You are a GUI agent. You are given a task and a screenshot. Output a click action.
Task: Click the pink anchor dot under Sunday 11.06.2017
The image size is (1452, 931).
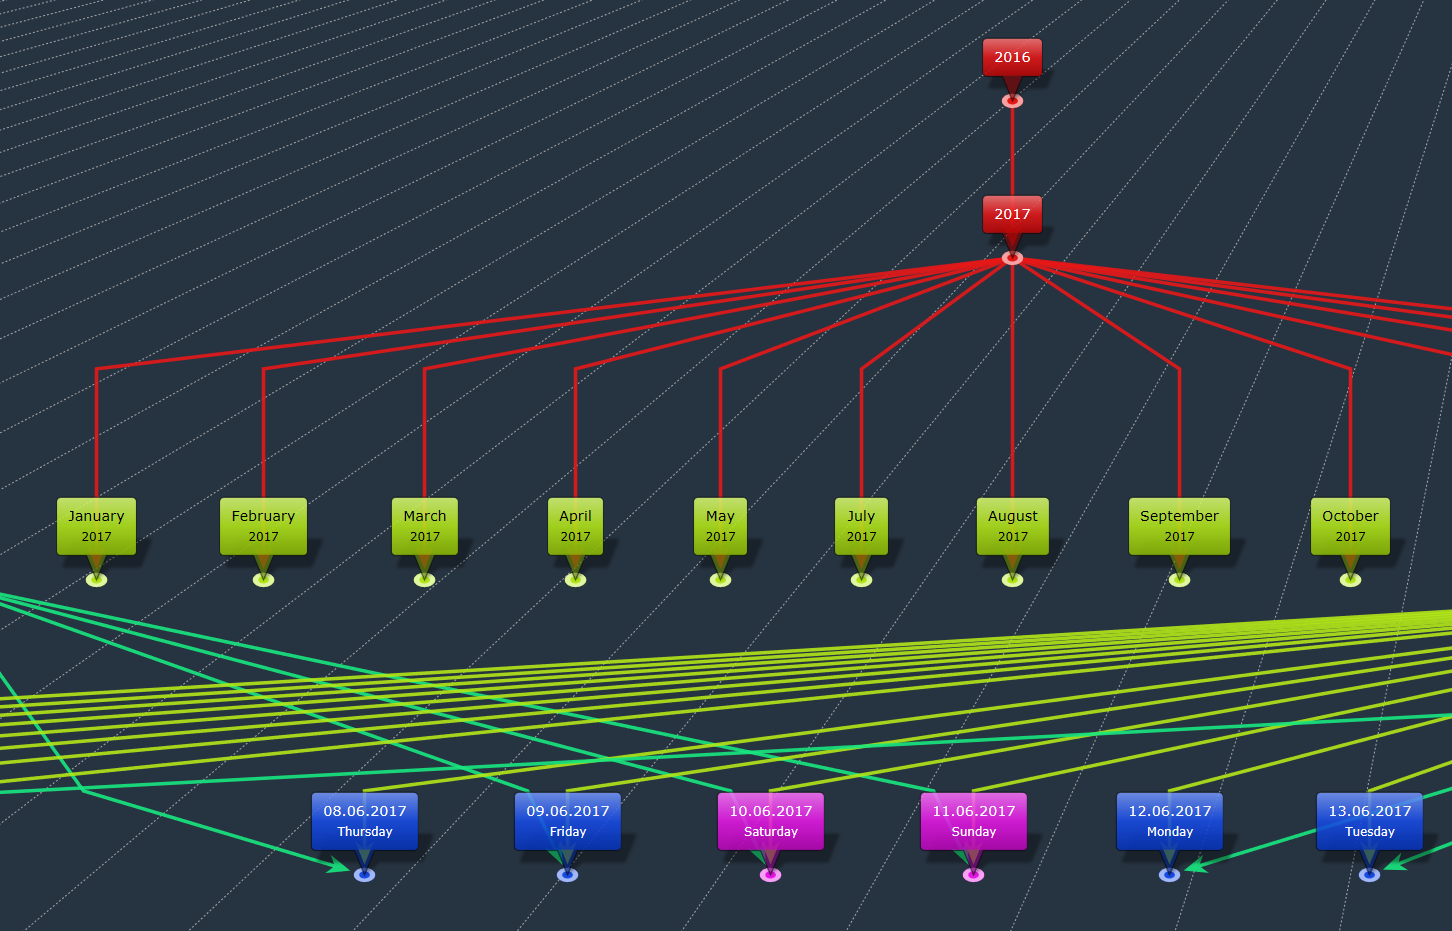pyautogui.click(x=974, y=875)
